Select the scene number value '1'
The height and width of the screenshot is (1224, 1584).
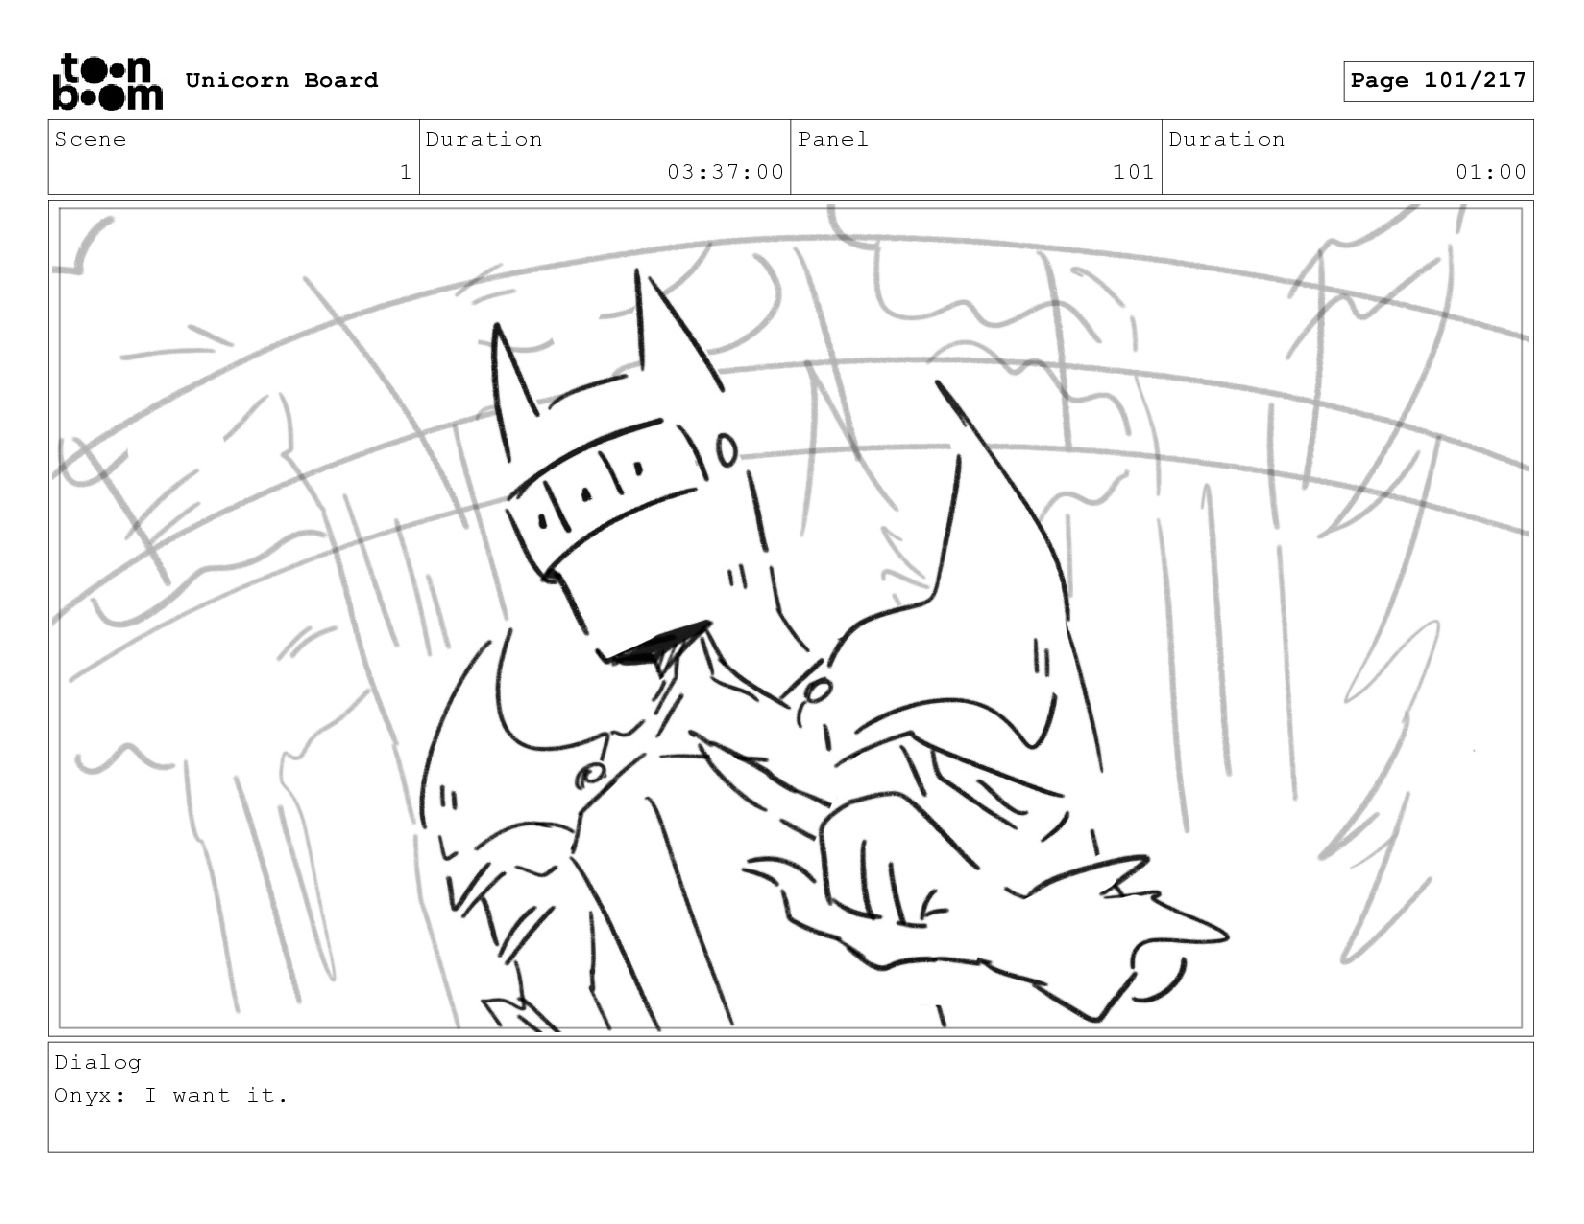pyautogui.click(x=405, y=172)
